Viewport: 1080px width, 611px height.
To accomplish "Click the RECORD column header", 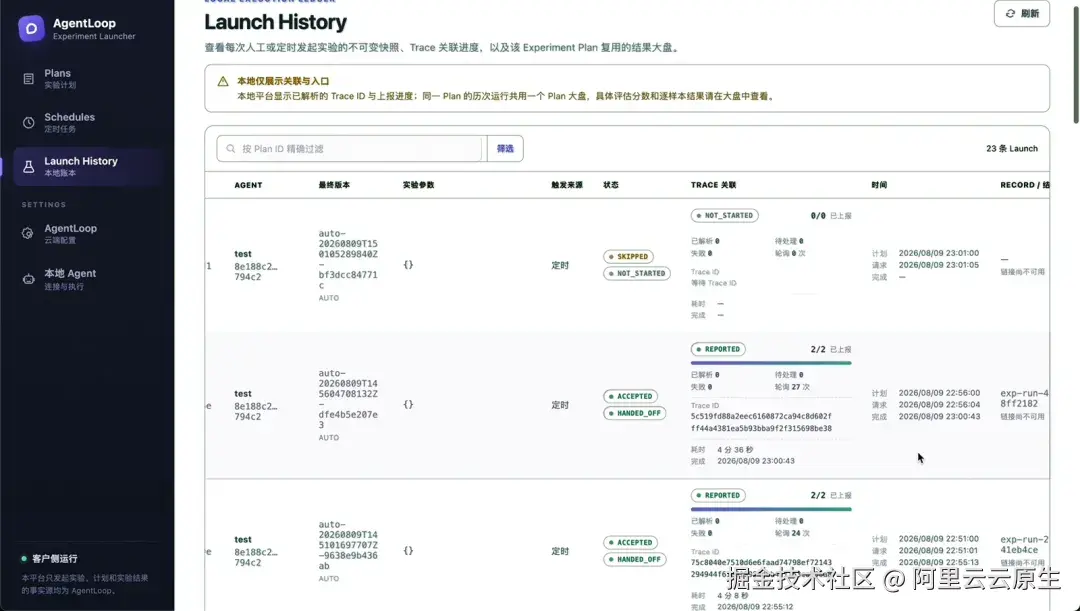I will 1024,185.
